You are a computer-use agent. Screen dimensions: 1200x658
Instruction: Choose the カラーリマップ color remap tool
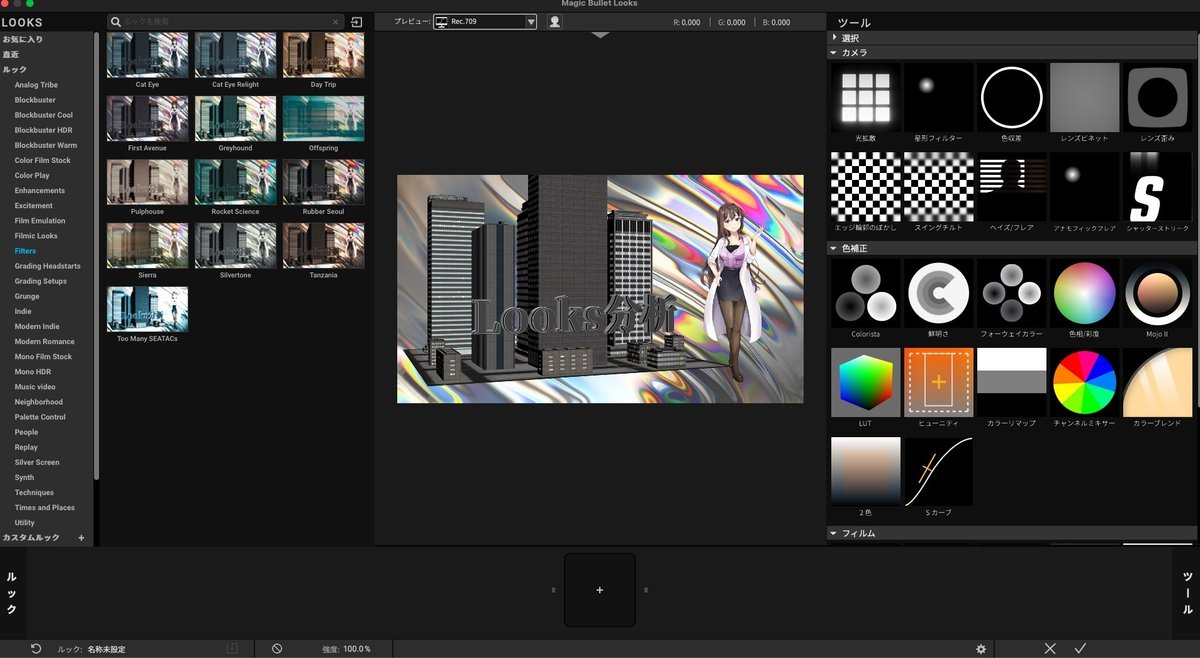coord(1012,382)
